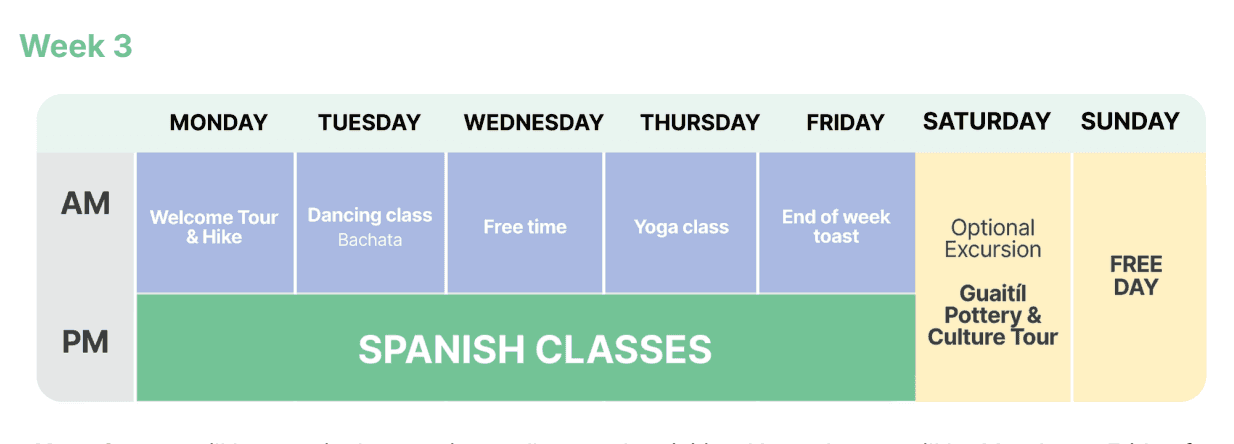Viewport: 1234px width, 444px height.
Task: Select the THURSDAY column header
Action: coord(700,123)
